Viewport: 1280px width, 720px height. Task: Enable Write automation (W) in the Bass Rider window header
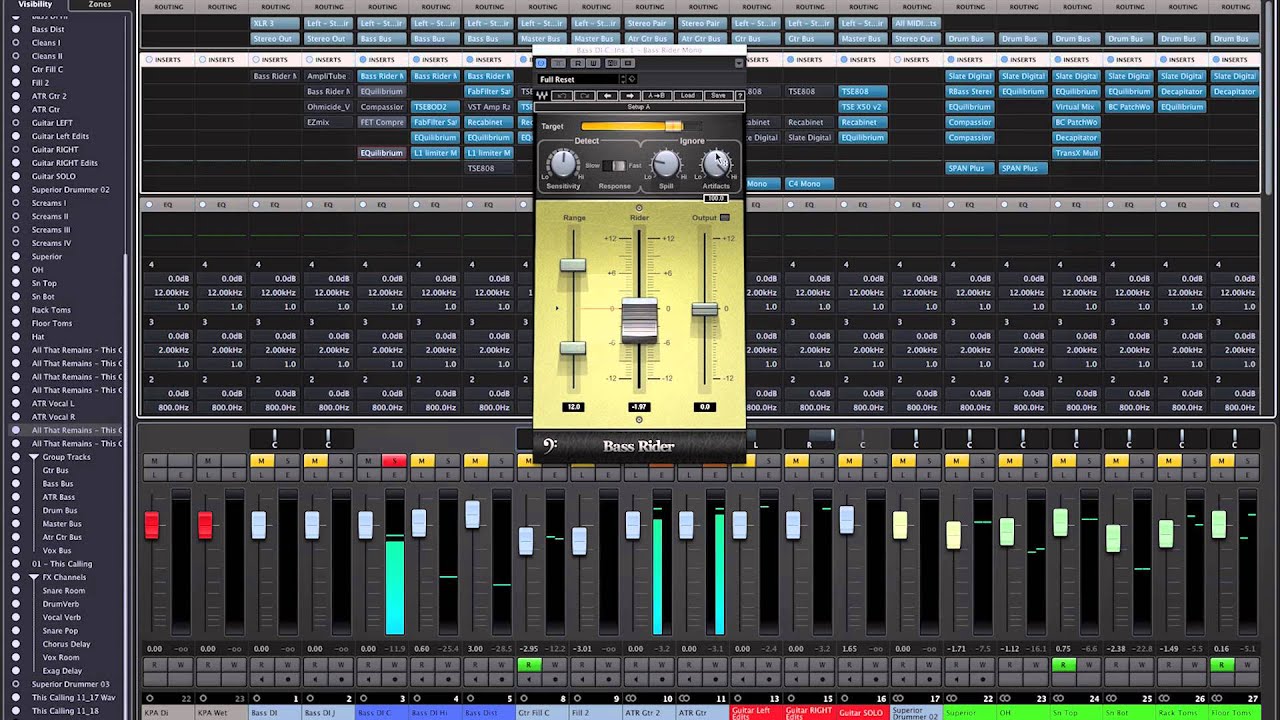tap(593, 63)
